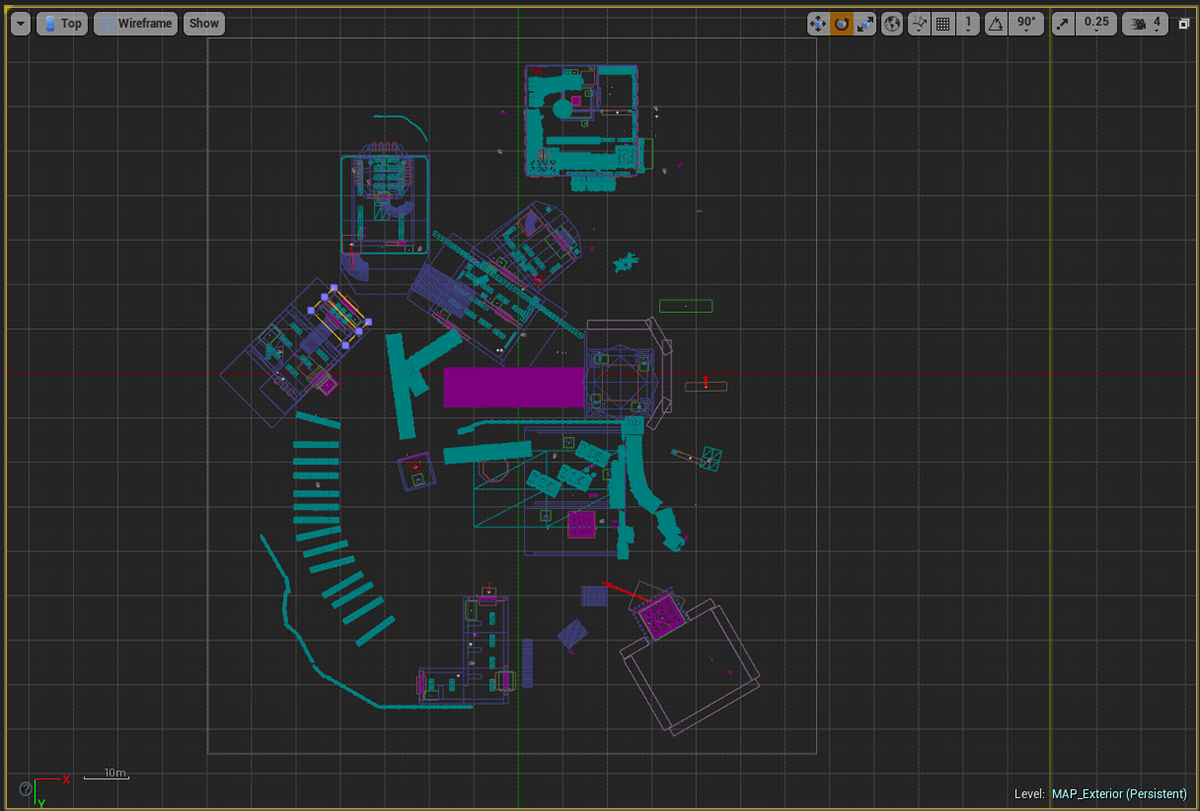
Task: Click the Show button
Action: tap(204, 24)
